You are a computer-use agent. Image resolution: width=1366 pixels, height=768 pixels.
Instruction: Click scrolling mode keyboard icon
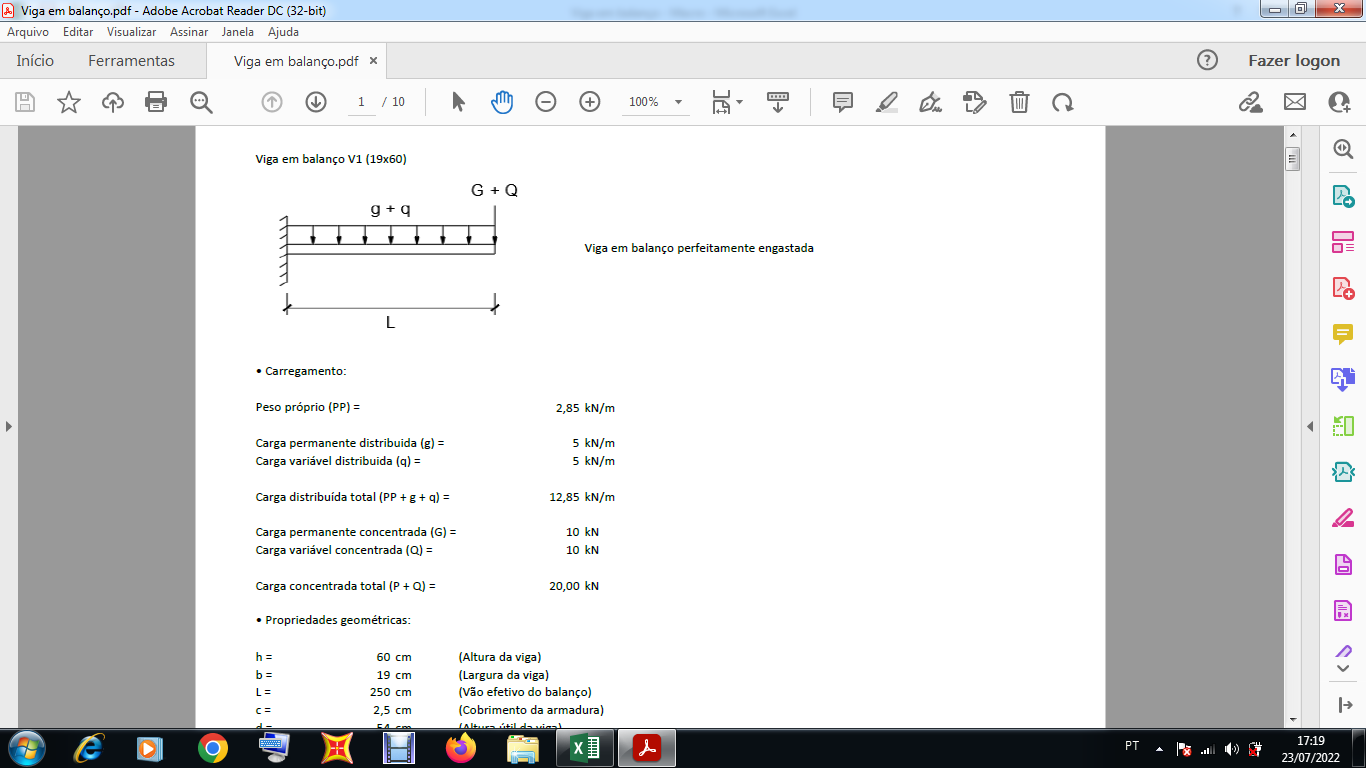[778, 102]
